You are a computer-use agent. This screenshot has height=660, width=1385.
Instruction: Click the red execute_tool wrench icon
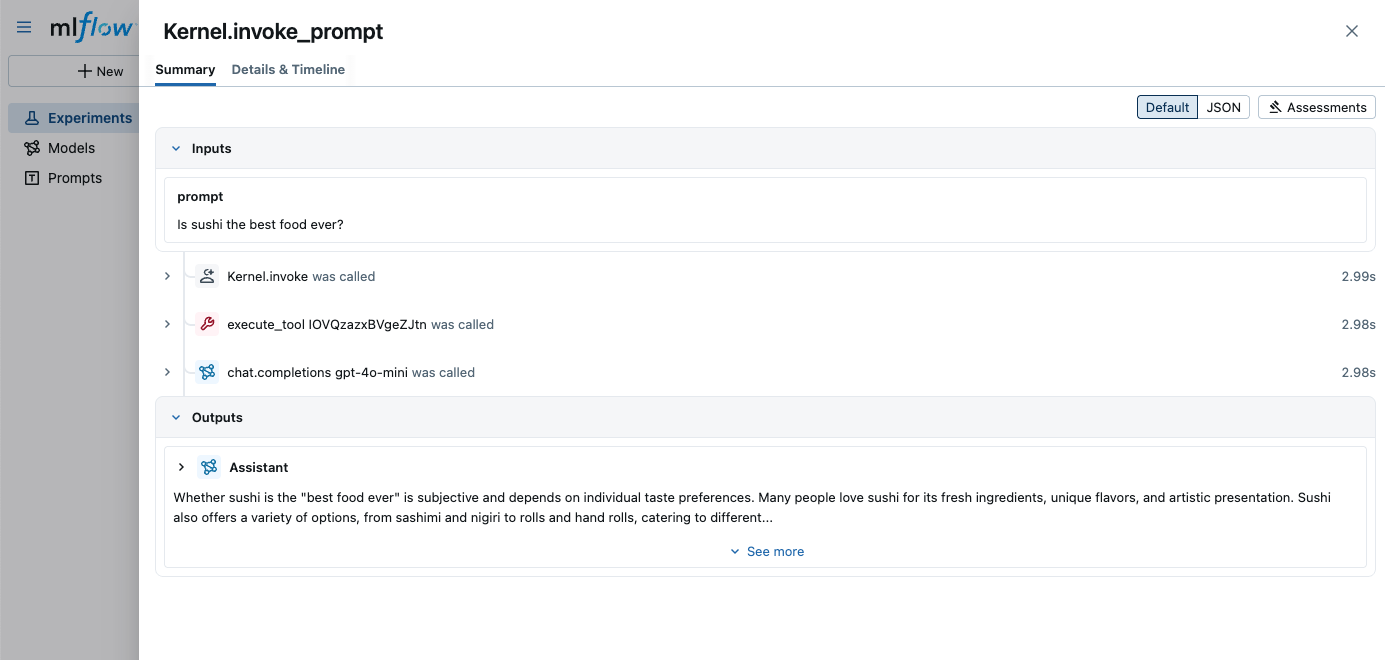[x=207, y=324]
